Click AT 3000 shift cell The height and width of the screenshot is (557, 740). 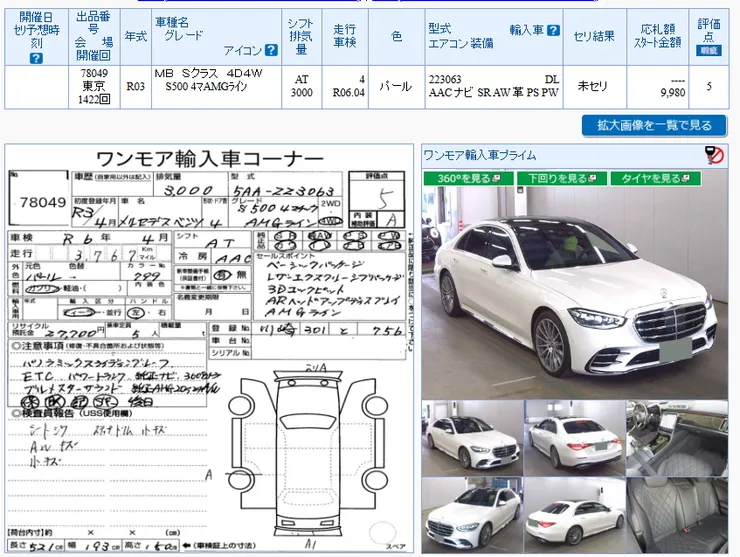point(302,86)
